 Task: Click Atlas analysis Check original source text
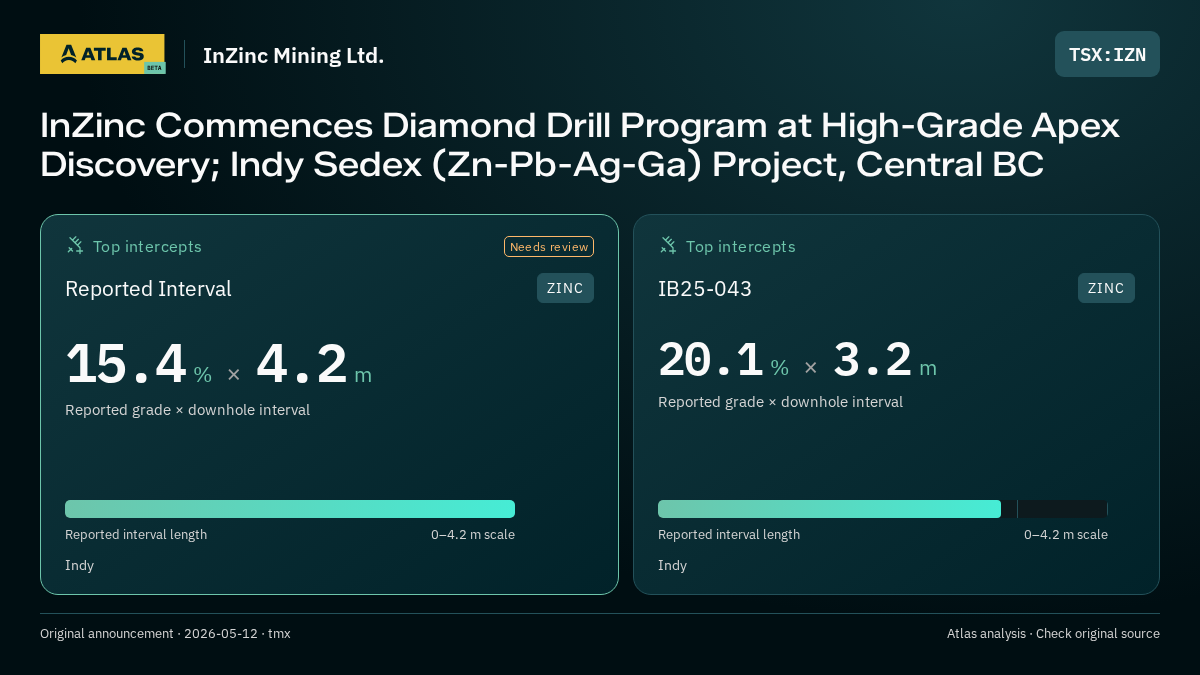(1053, 634)
